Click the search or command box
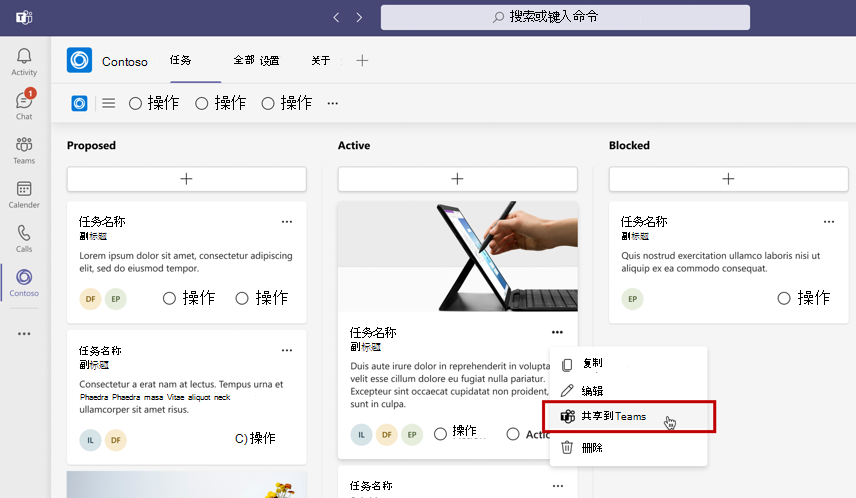Viewport: 856px width, 498px height. pos(565,17)
